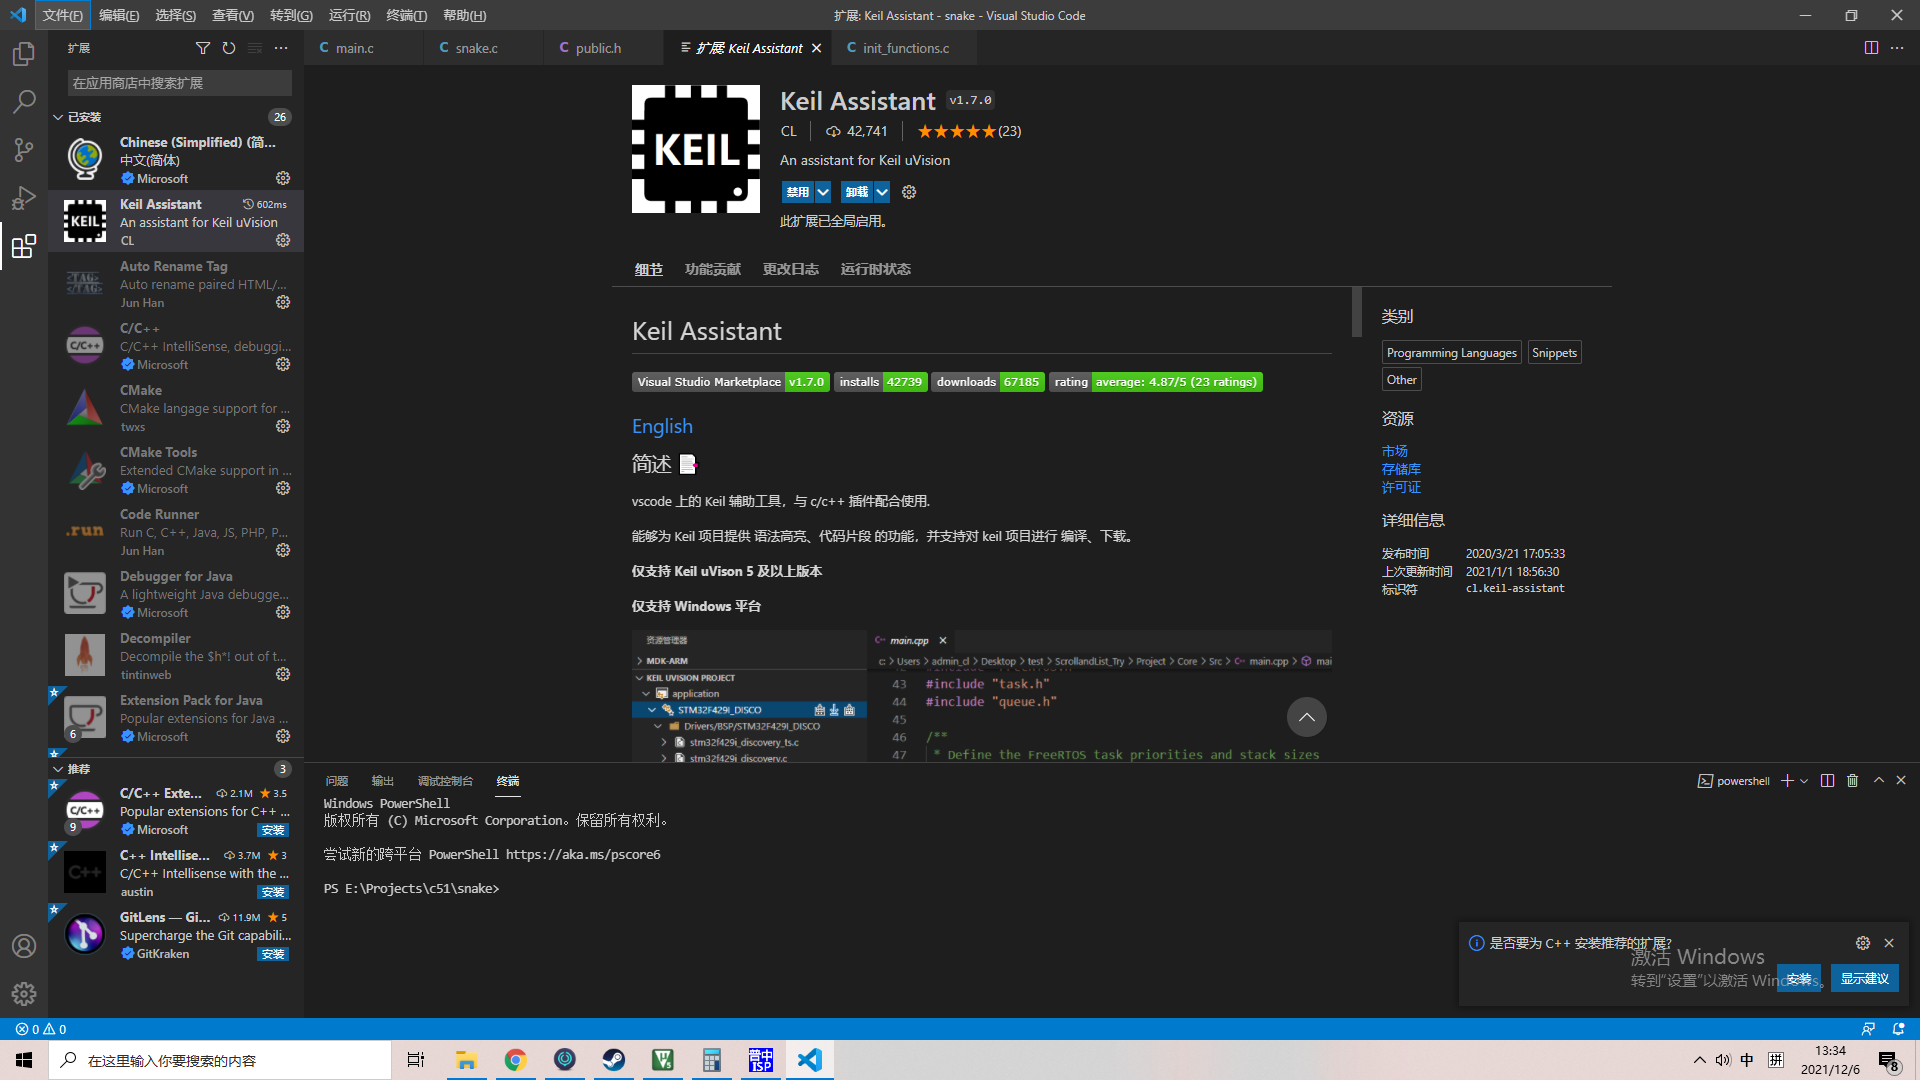1920x1080 pixels.
Task: Open the editor more actions menu
Action: [1897, 48]
